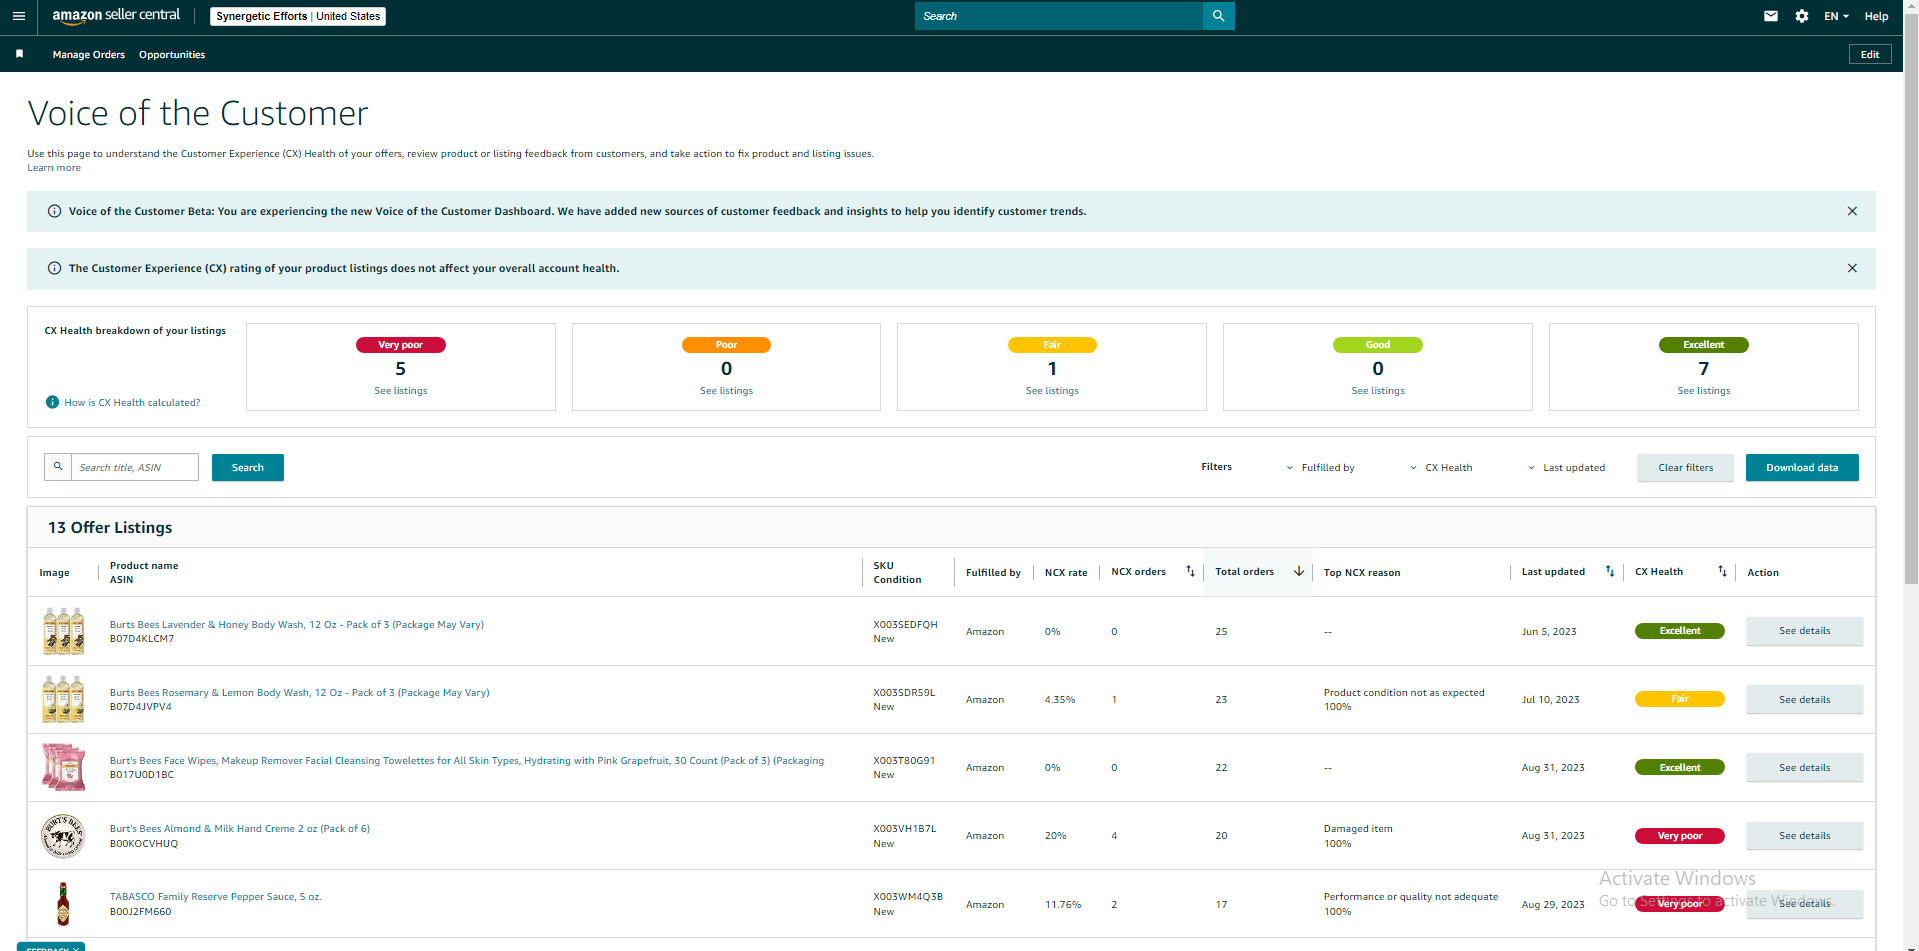
Task: Click the magnifier button in top search bar
Action: 1218,16
